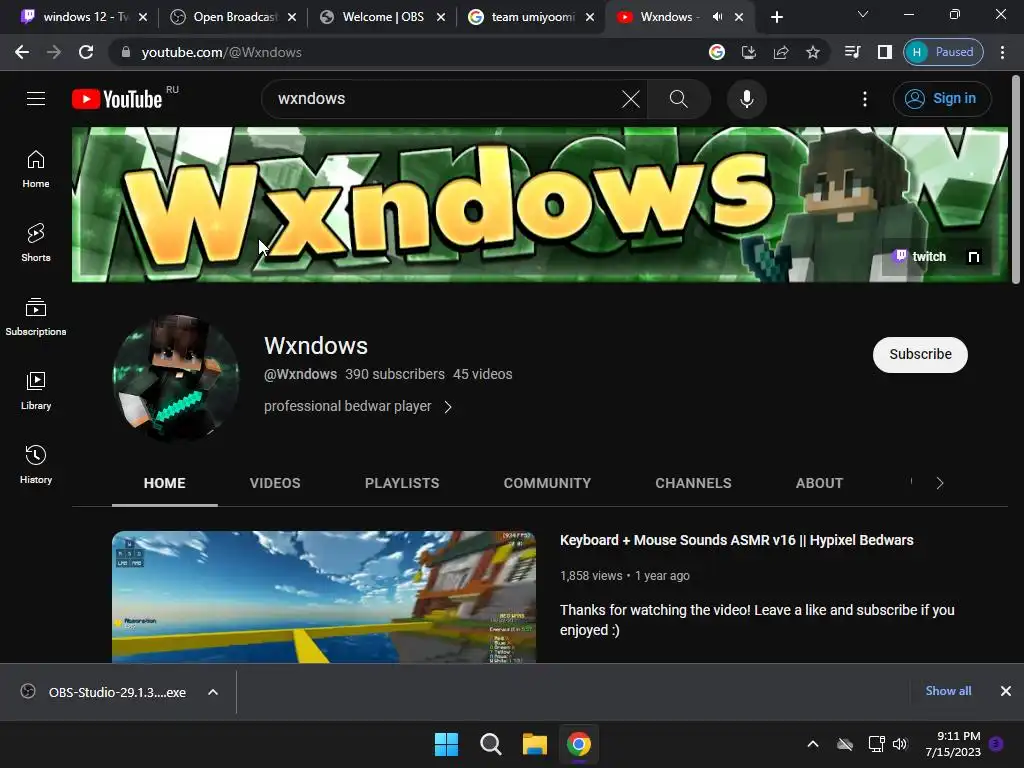Click Show all downloads
The height and width of the screenshot is (768, 1024).
[x=948, y=691]
